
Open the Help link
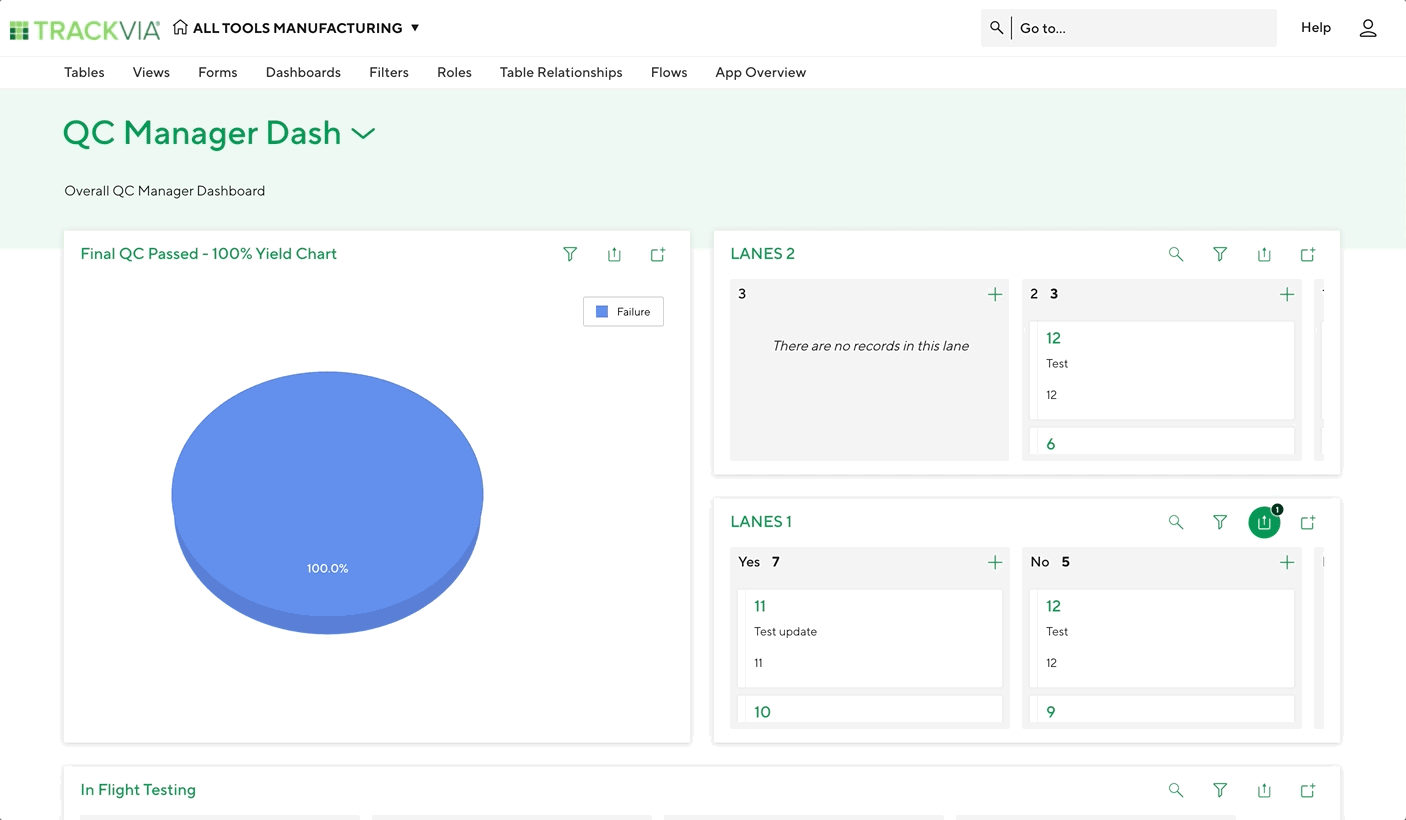1315,28
